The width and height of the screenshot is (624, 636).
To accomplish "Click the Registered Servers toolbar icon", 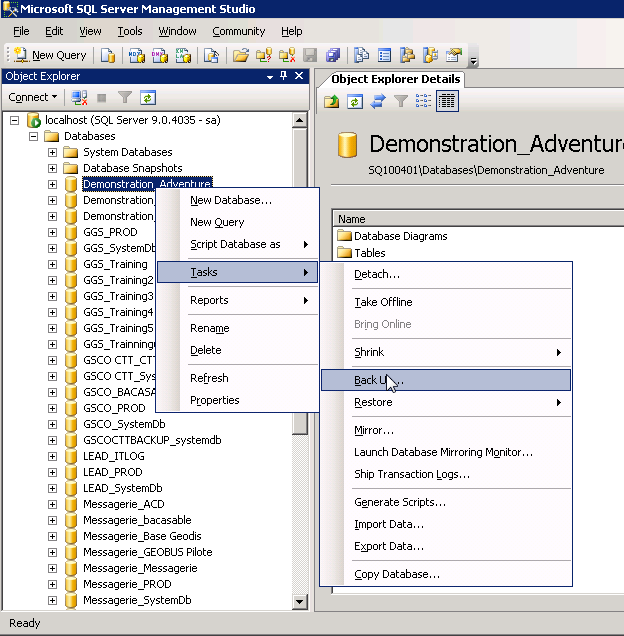I will (x=361, y=55).
